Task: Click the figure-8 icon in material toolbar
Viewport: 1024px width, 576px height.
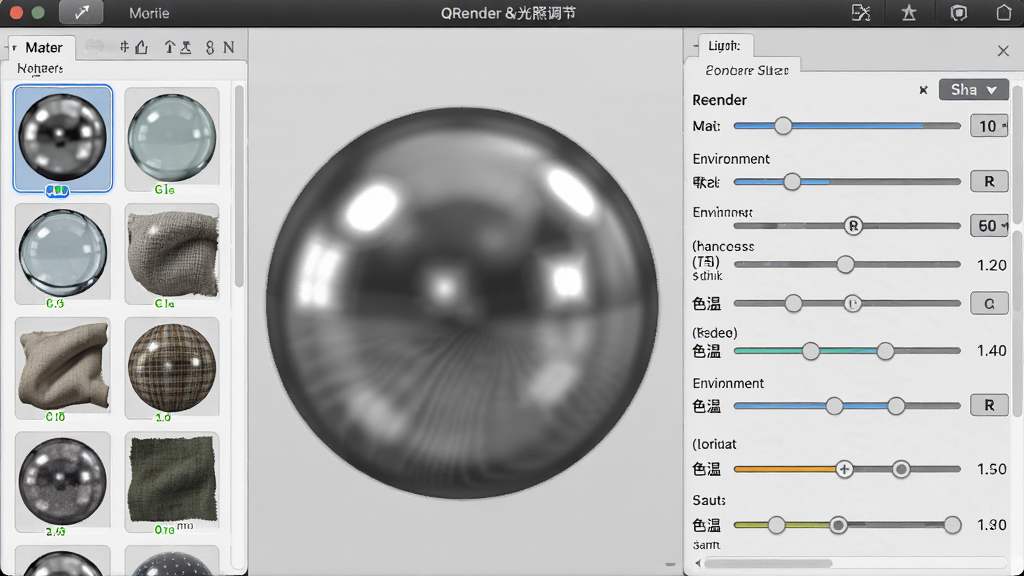Action: coord(210,47)
